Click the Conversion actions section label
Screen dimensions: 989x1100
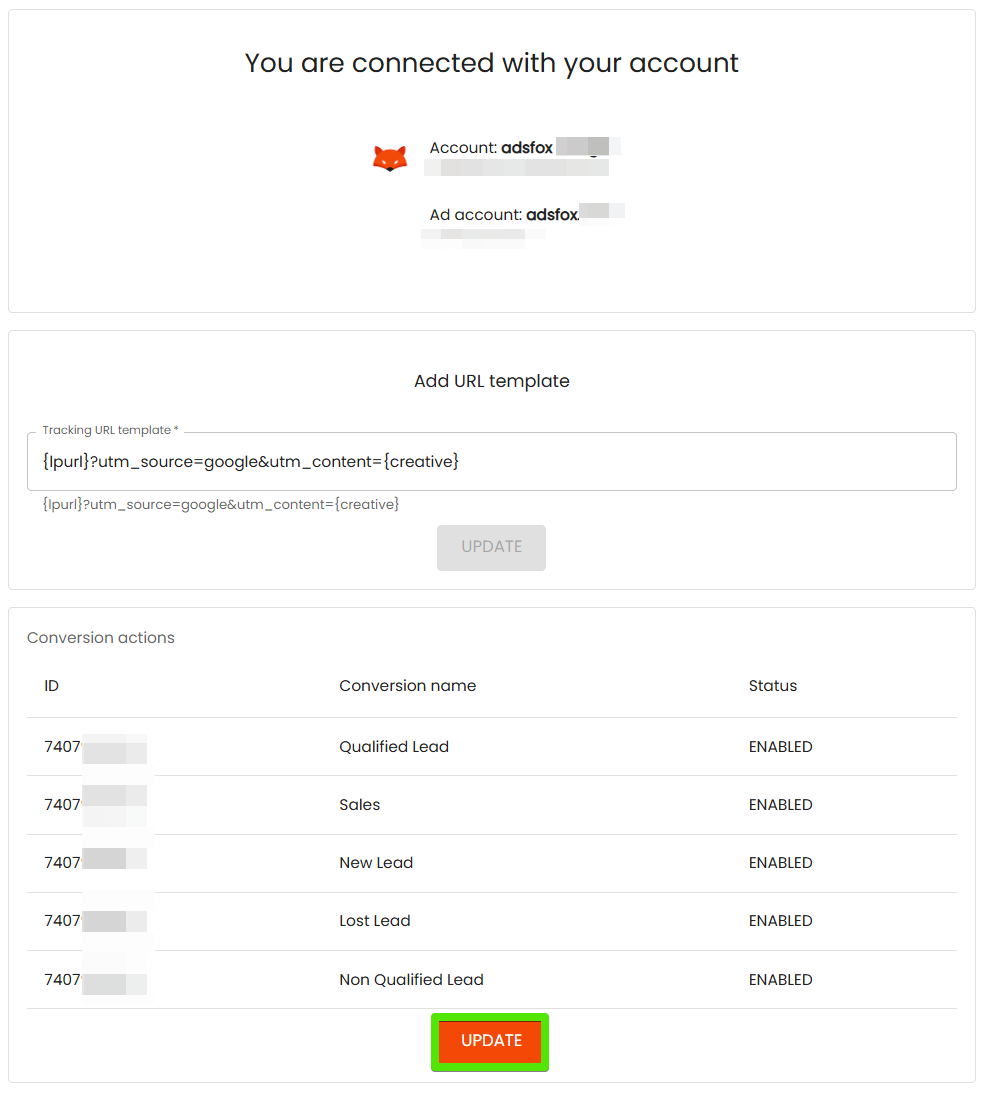101,638
